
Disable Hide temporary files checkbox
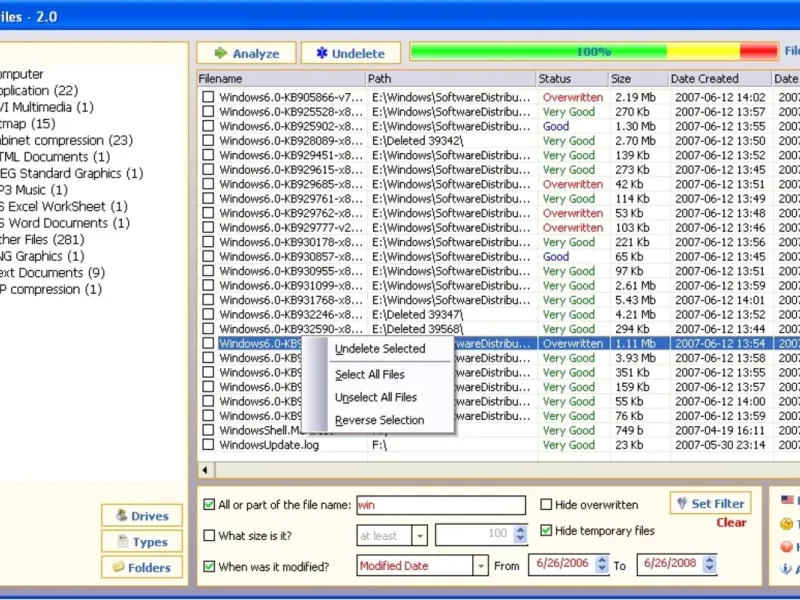click(546, 531)
